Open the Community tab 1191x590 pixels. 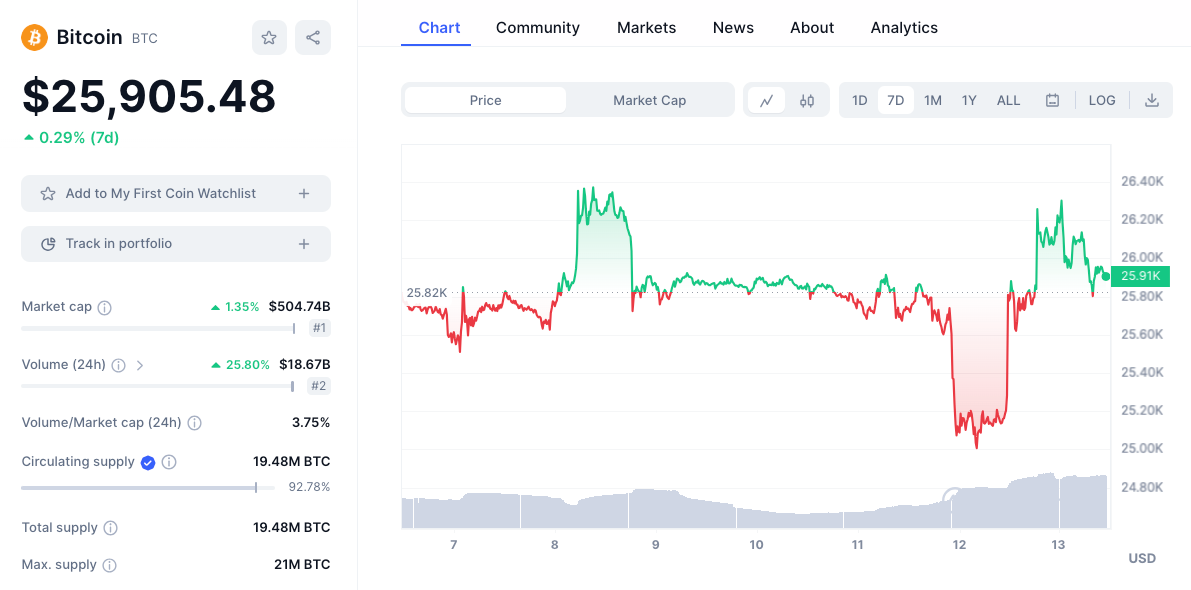coord(538,28)
